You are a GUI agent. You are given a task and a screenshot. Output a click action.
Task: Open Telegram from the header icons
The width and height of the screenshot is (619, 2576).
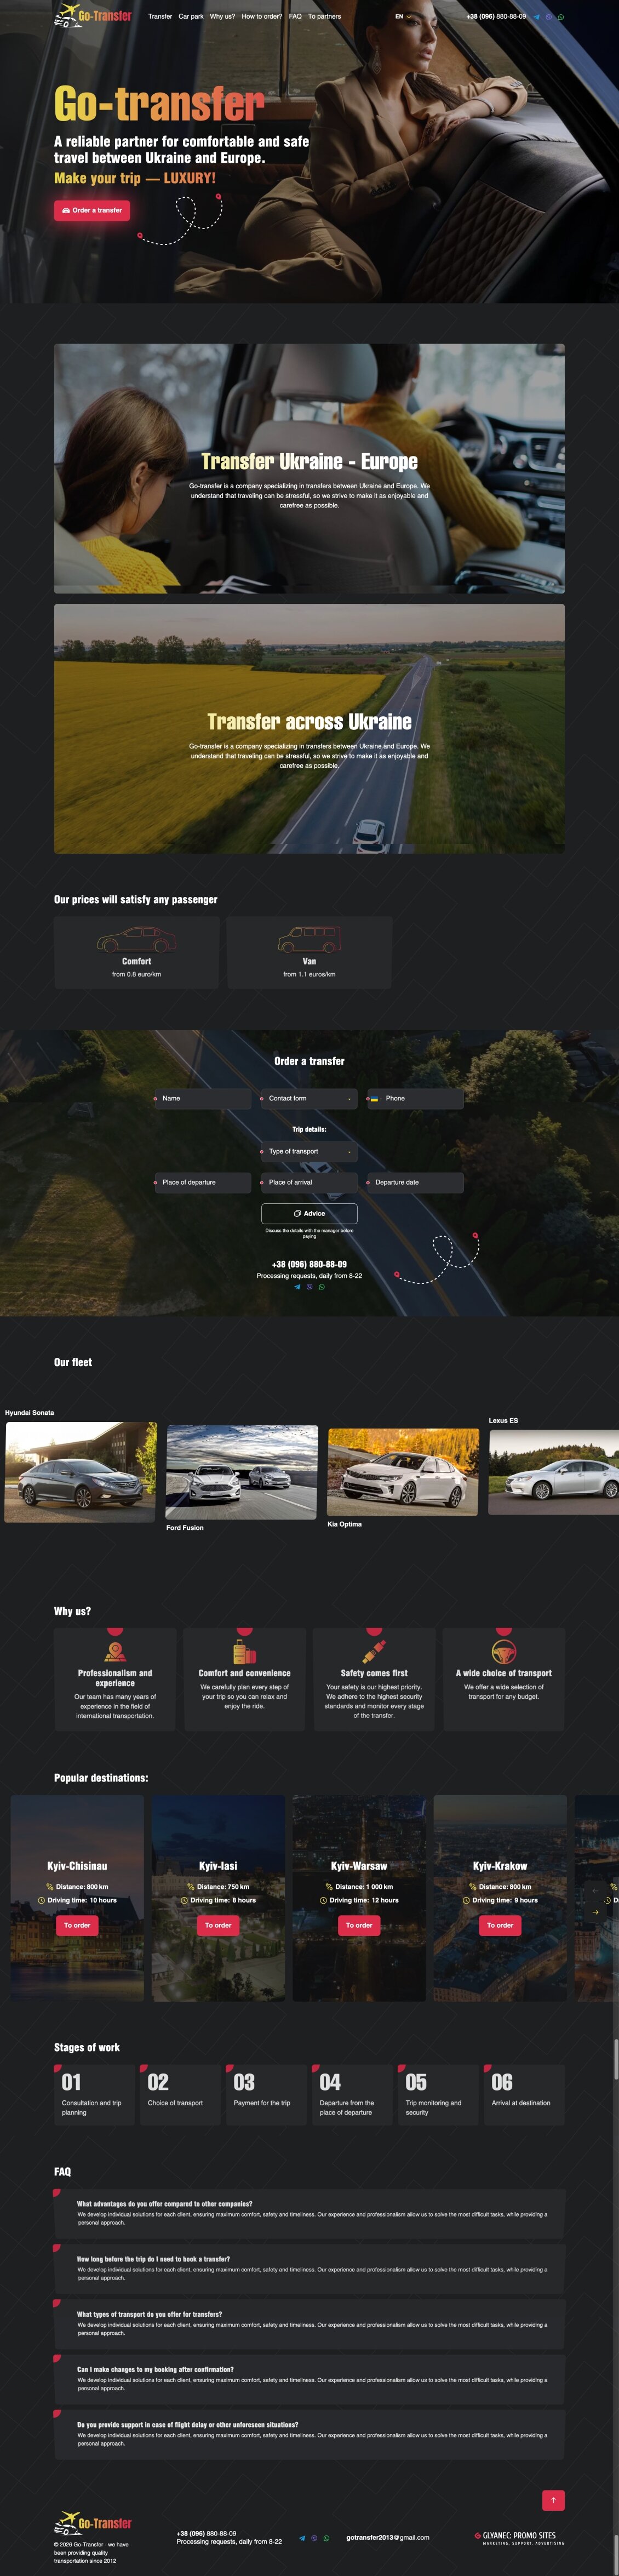[x=536, y=17]
